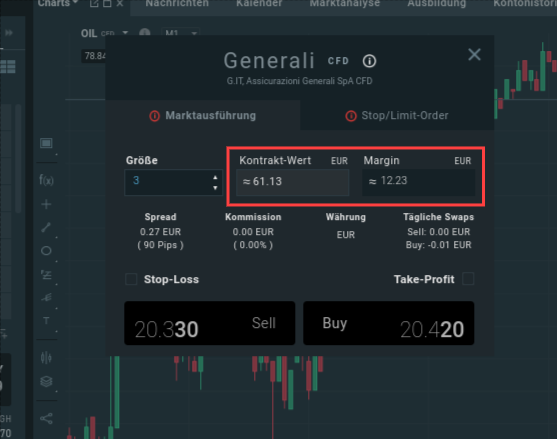The height and width of the screenshot is (439, 557).
Task: Click the 78.84 OIL price label
Action: [94, 56]
